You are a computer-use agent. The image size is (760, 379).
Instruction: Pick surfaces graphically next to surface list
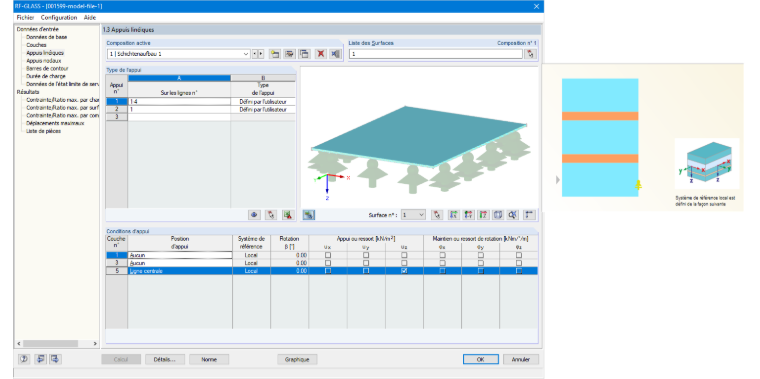[x=531, y=54]
